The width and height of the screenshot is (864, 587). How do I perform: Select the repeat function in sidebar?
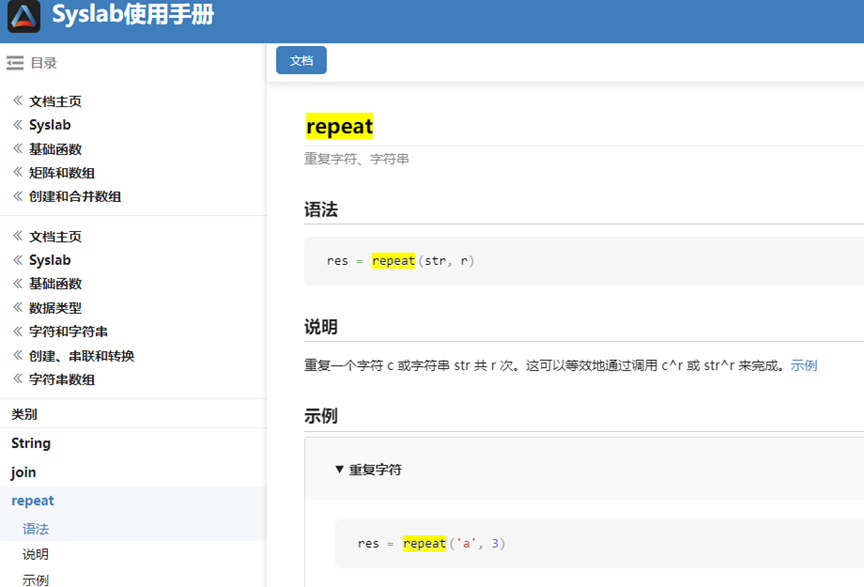coord(33,501)
